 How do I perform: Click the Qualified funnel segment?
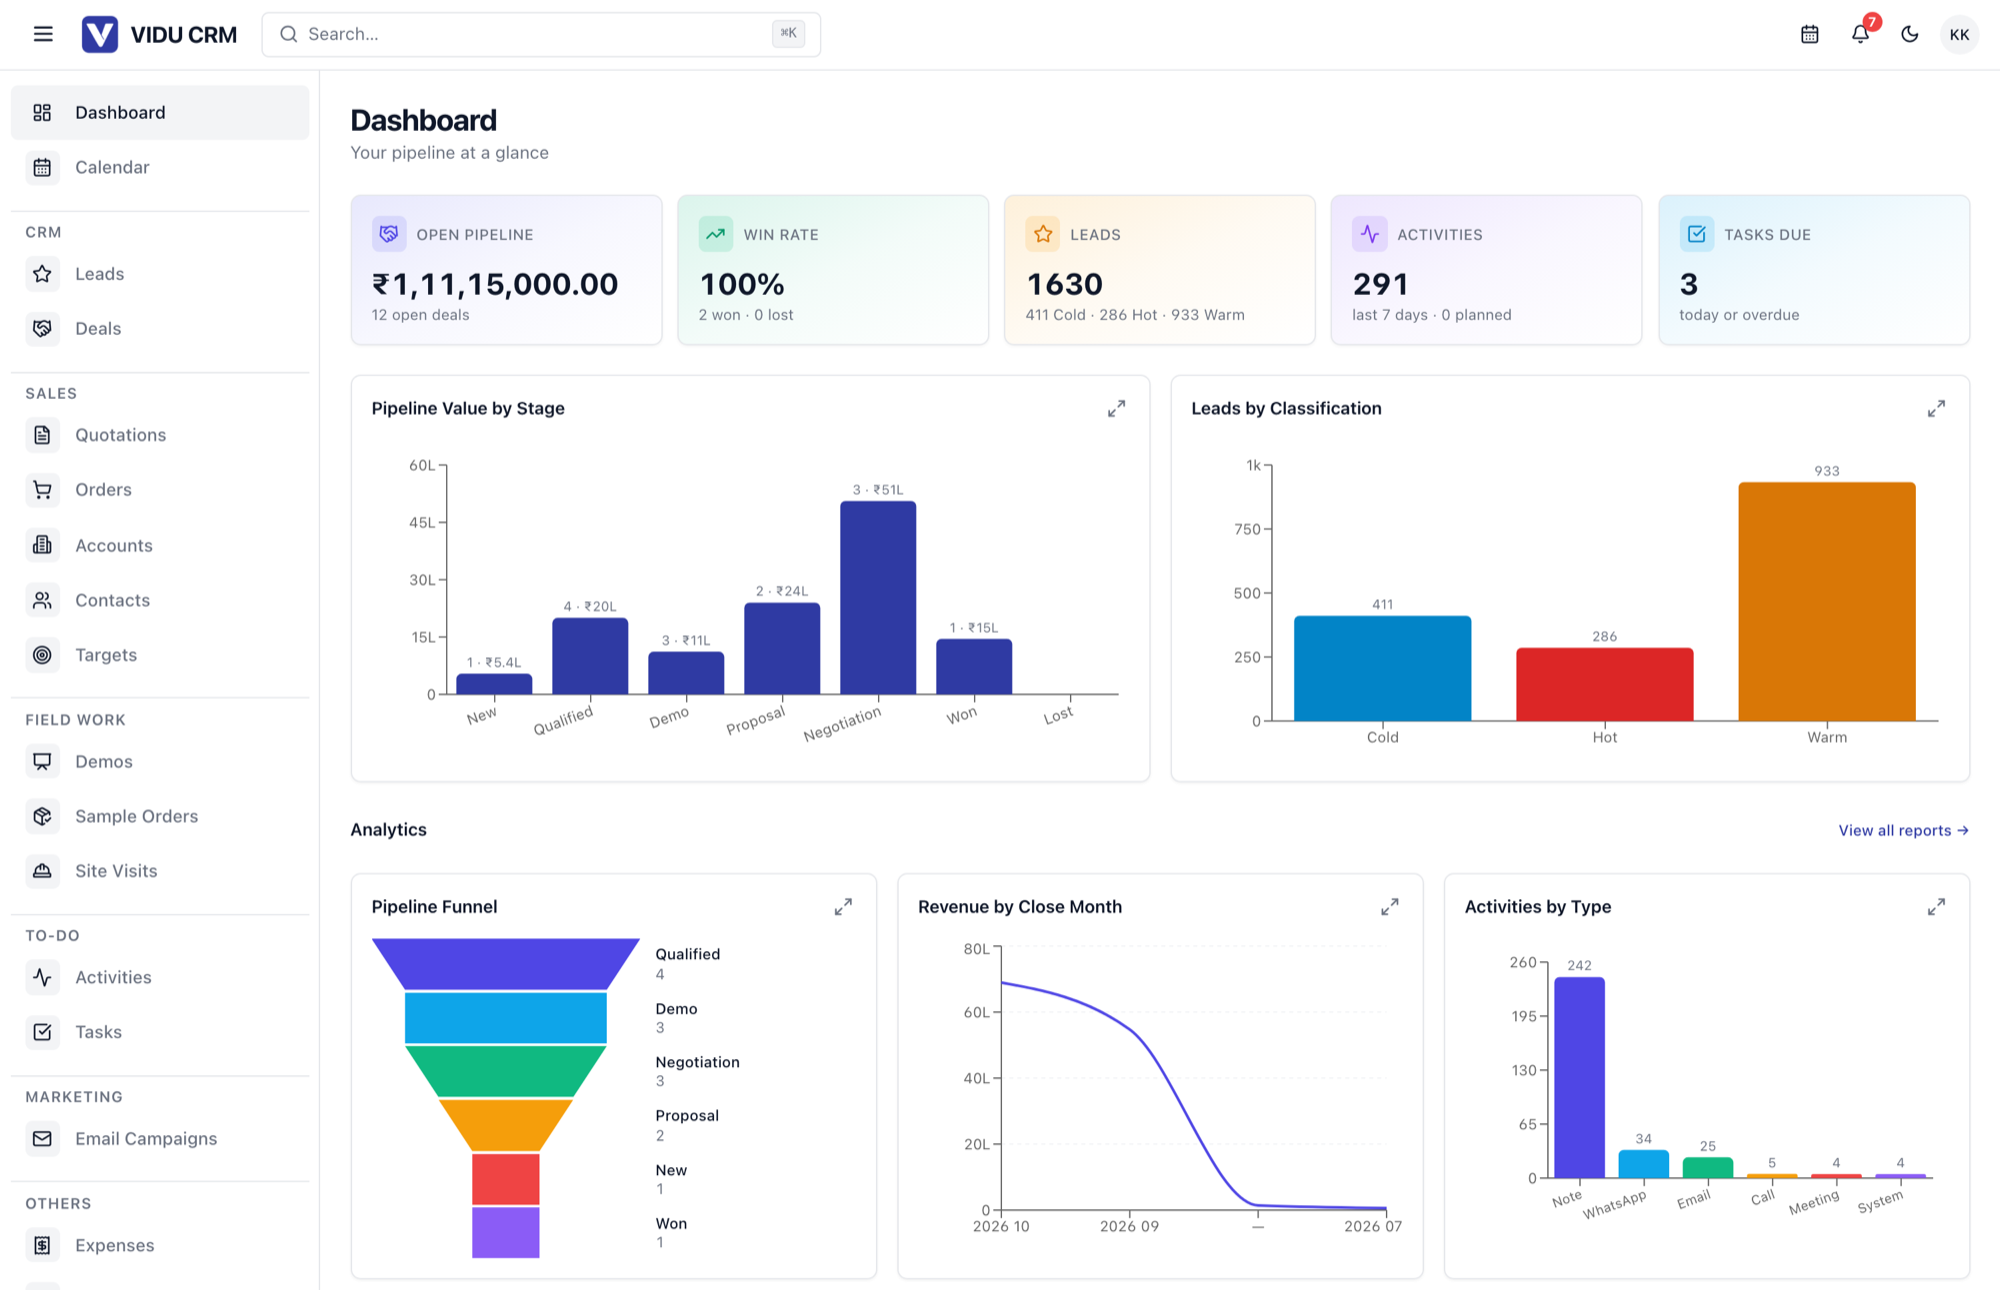coord(506,964)
